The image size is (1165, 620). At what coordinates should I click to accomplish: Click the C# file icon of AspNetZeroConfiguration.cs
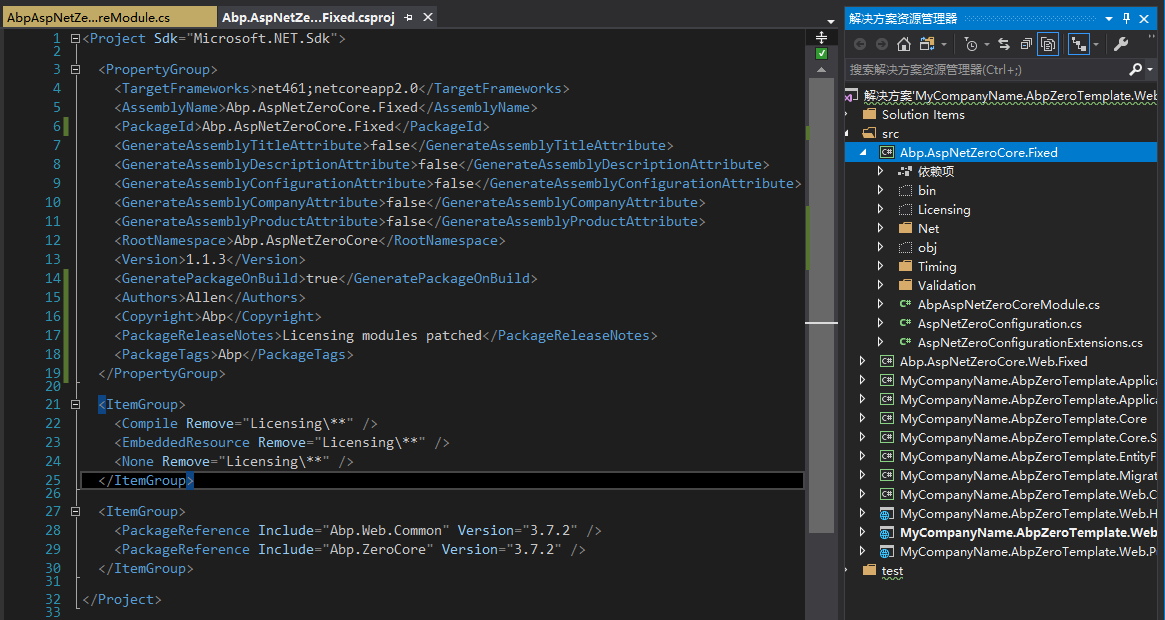point(905,323)
